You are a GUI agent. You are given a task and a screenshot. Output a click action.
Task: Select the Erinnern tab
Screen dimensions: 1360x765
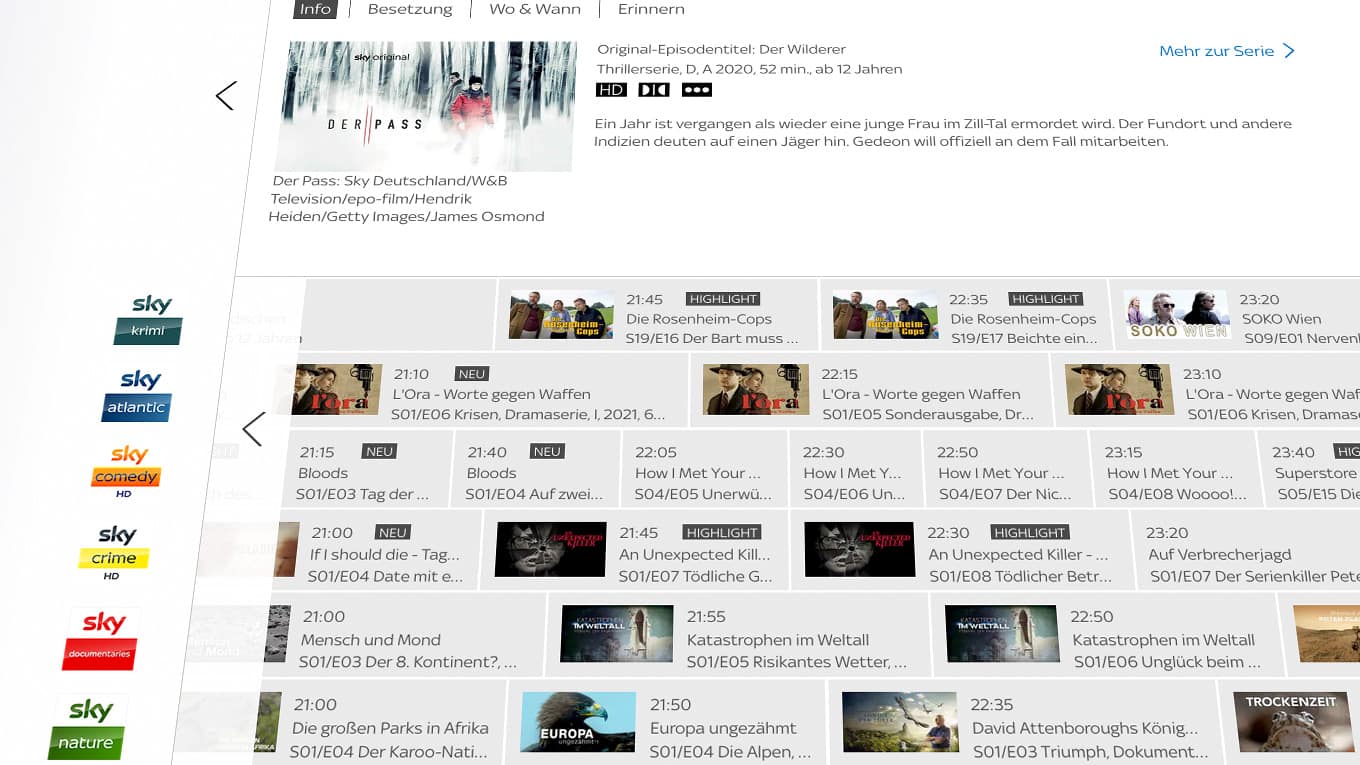point(651,9)
